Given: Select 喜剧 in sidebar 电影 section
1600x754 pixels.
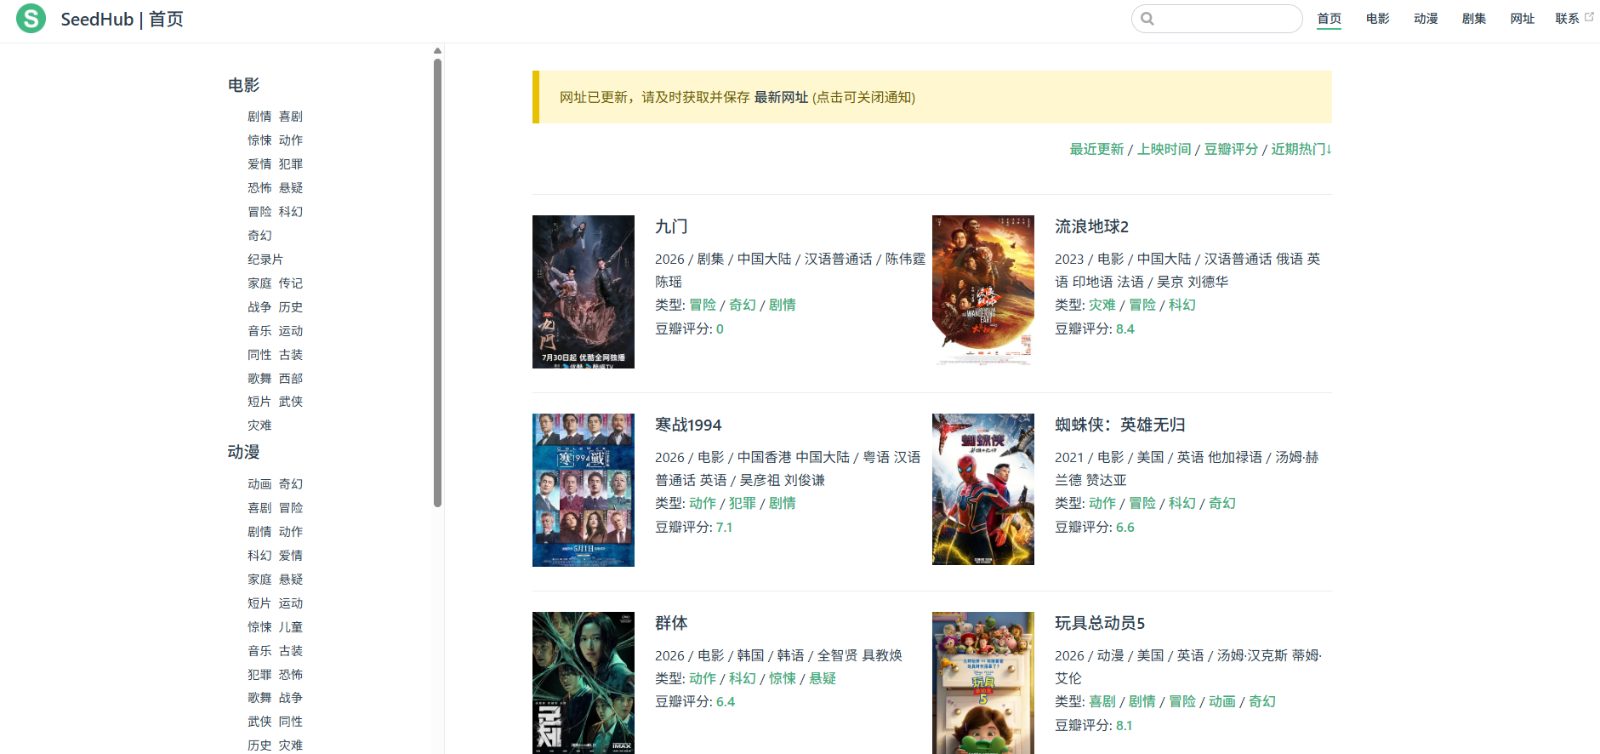Looking at the screenshot, I should coord(291,116).
